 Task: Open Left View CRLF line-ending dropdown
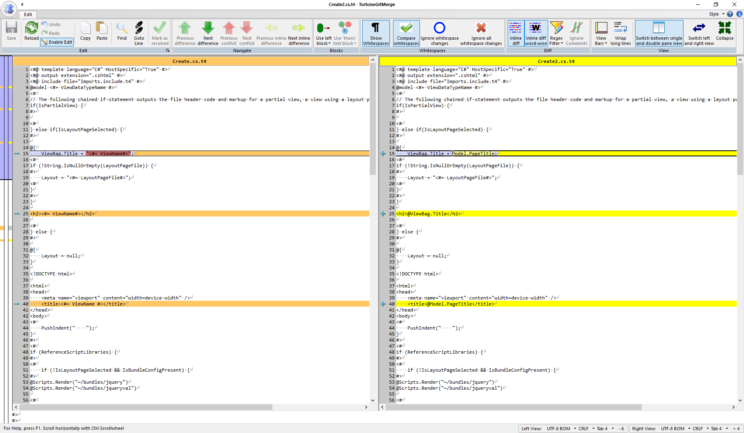586,428
